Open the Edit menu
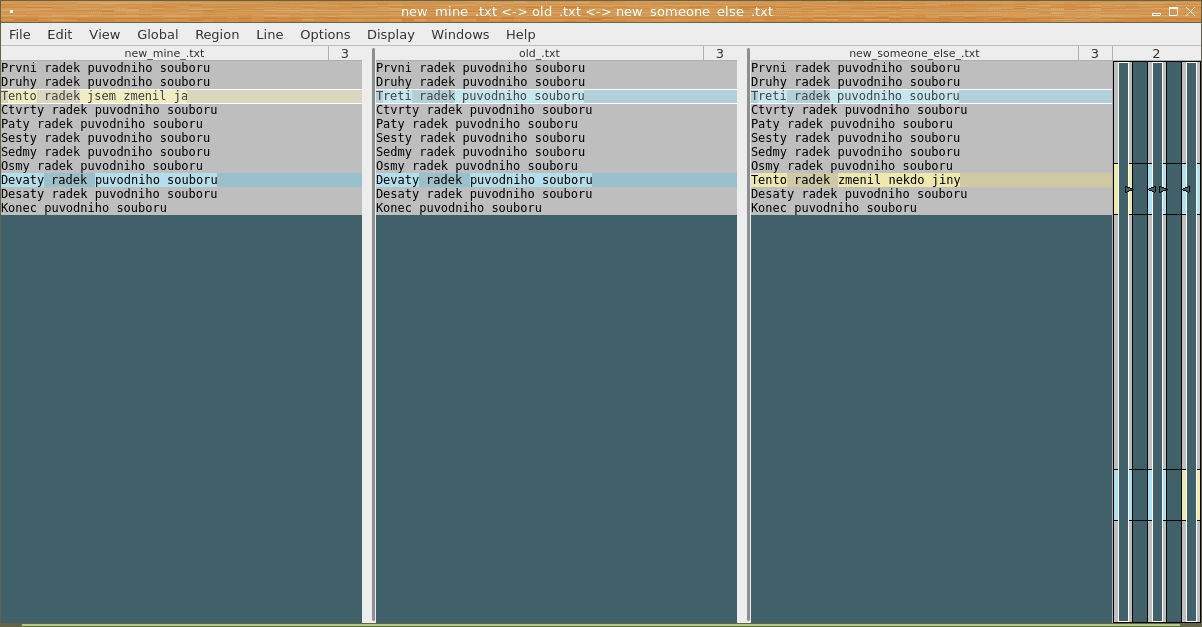Viewport: 1202px width, 627px height. pos(60,34)
